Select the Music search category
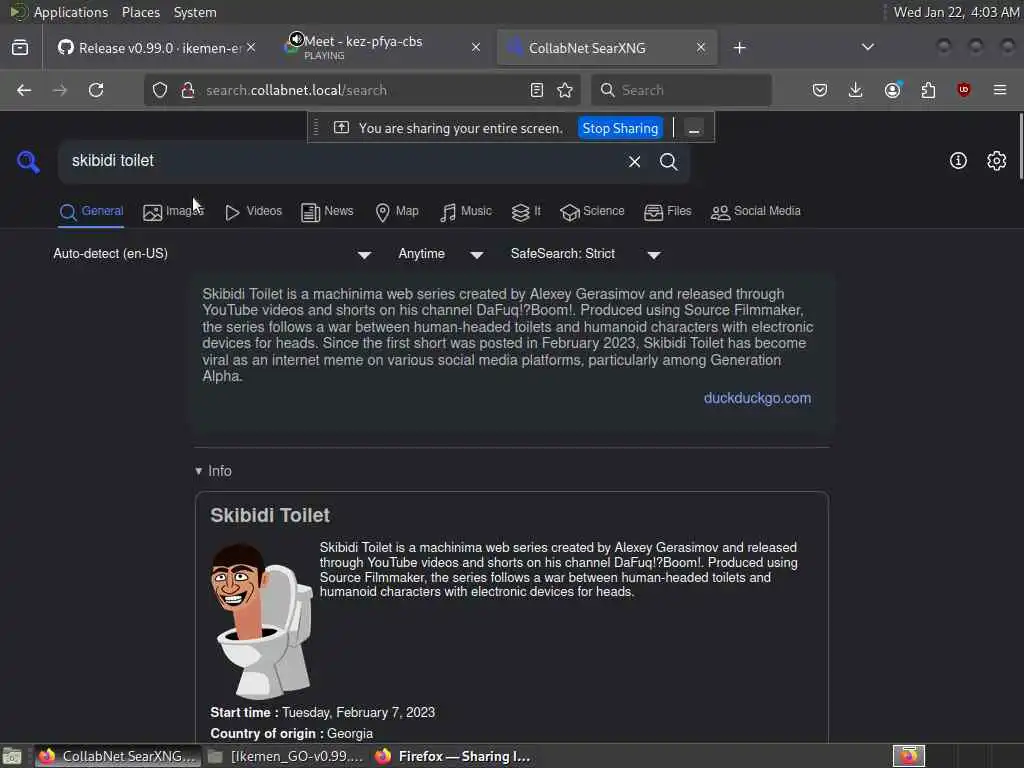This screenshot has width=1024, height=768. pos(466,212)
